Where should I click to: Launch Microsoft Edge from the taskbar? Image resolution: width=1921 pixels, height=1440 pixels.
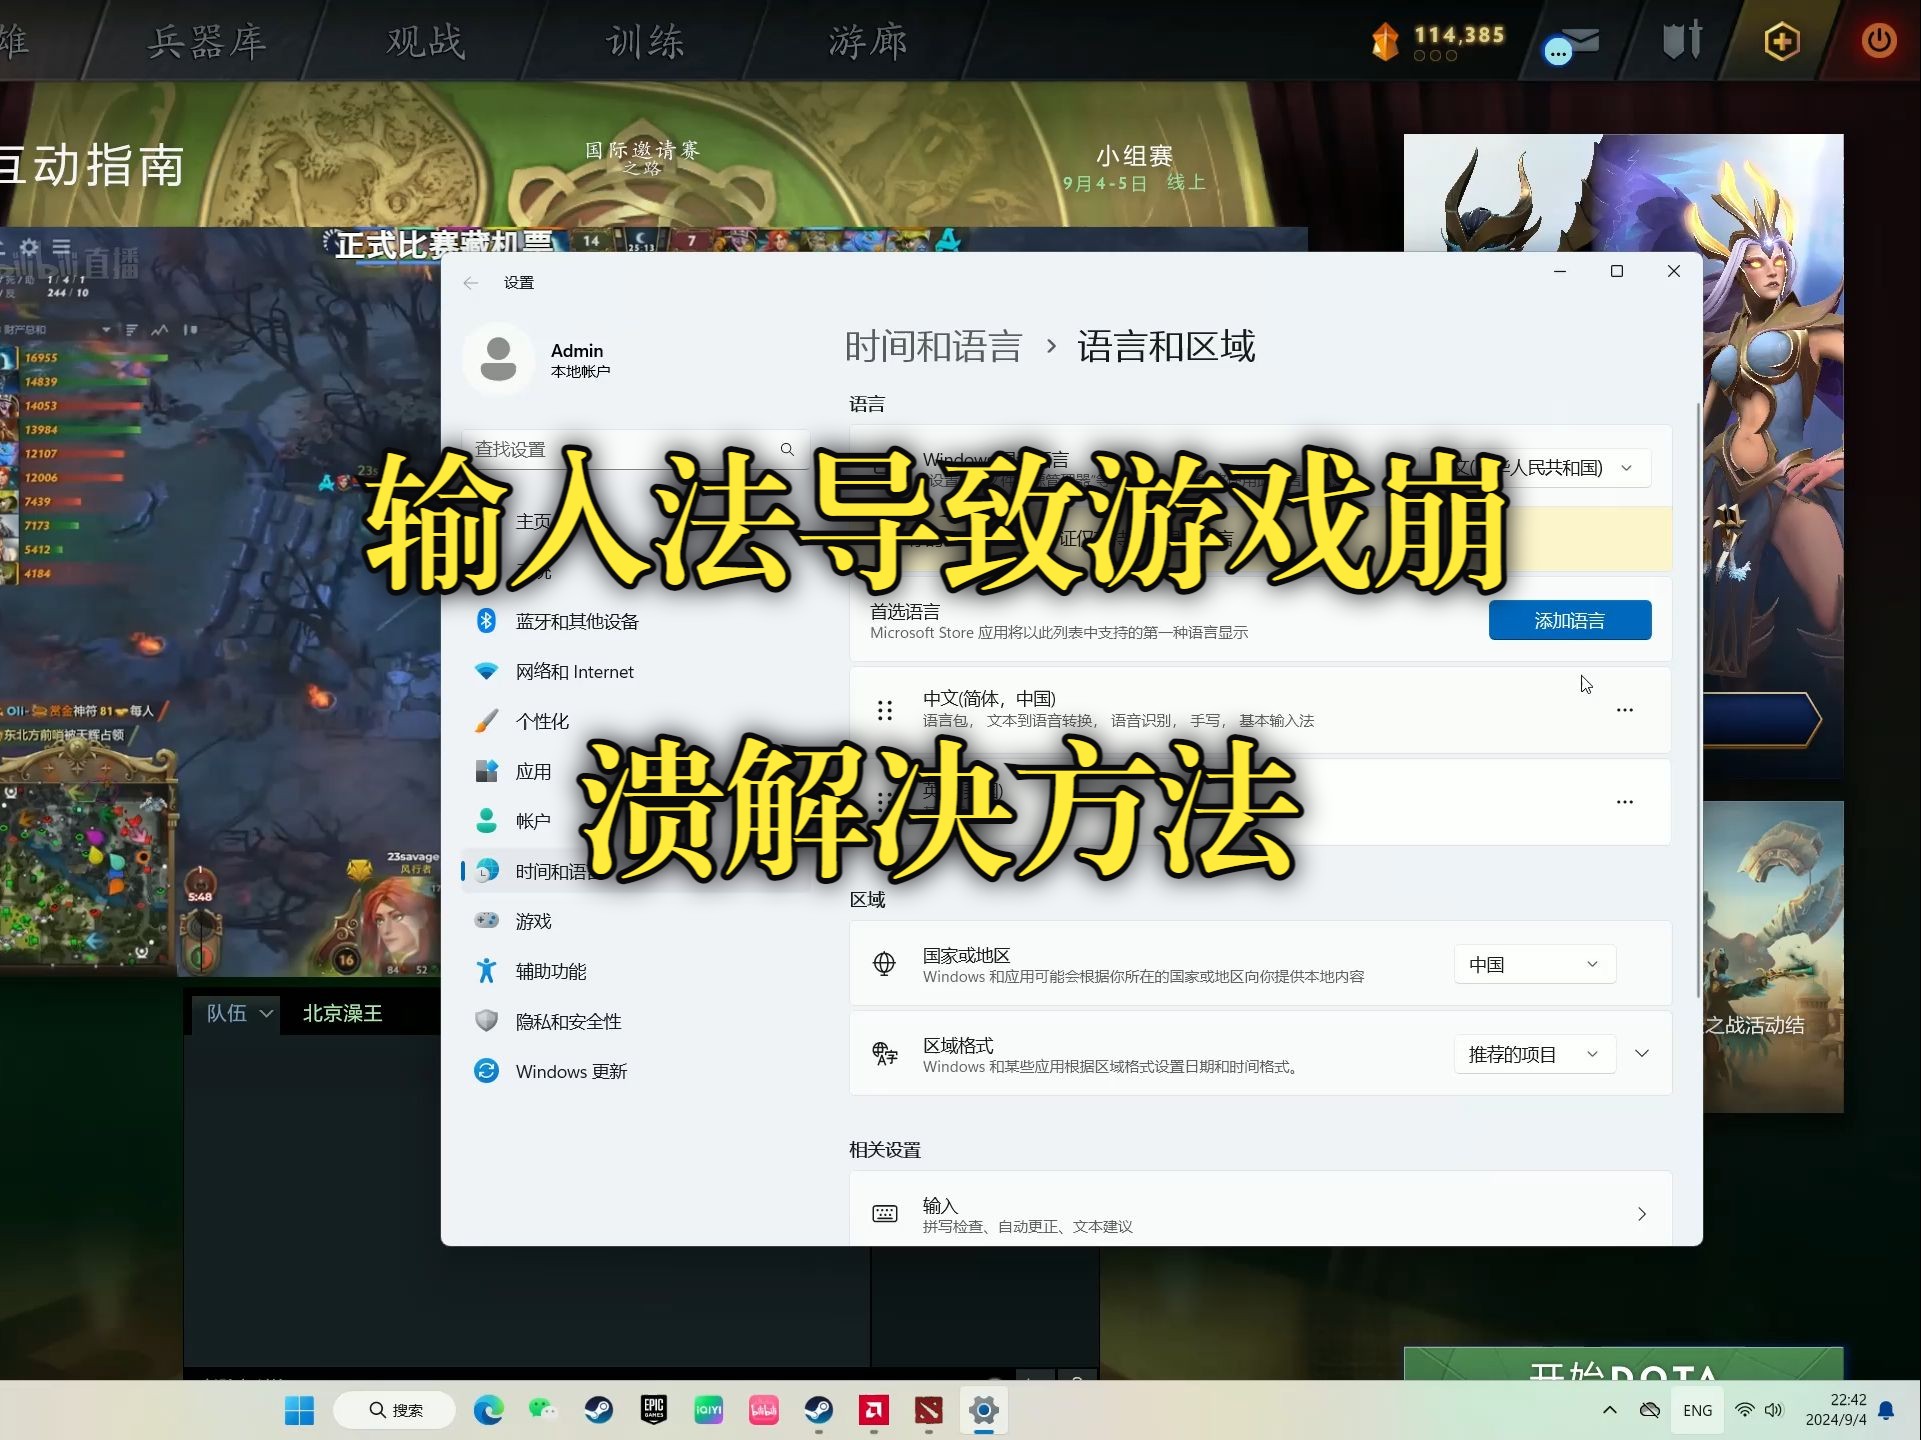(489, 1410)
